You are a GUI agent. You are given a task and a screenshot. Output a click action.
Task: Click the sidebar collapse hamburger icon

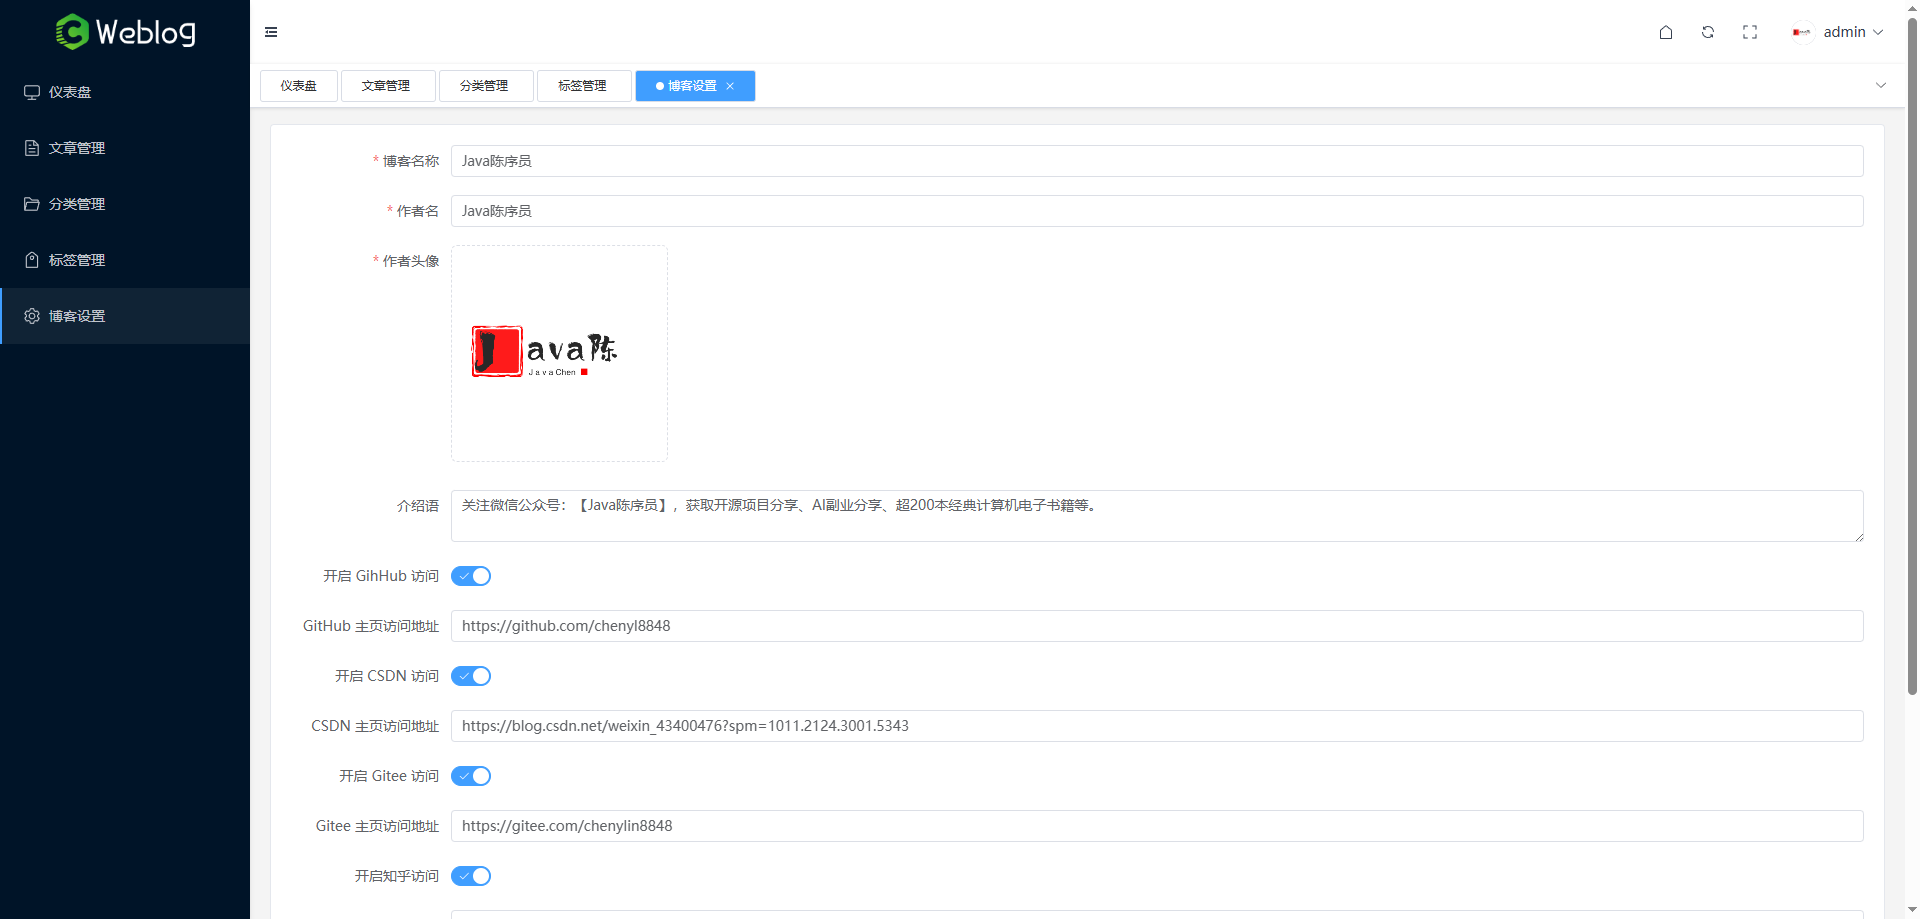271,32
